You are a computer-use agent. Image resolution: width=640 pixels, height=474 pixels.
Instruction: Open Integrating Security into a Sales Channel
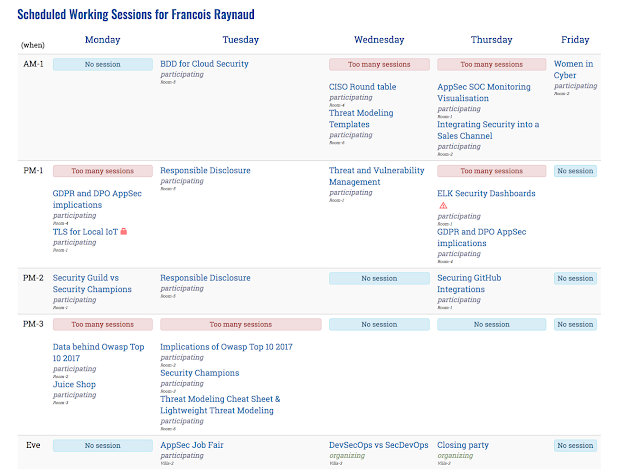(488, 130)
